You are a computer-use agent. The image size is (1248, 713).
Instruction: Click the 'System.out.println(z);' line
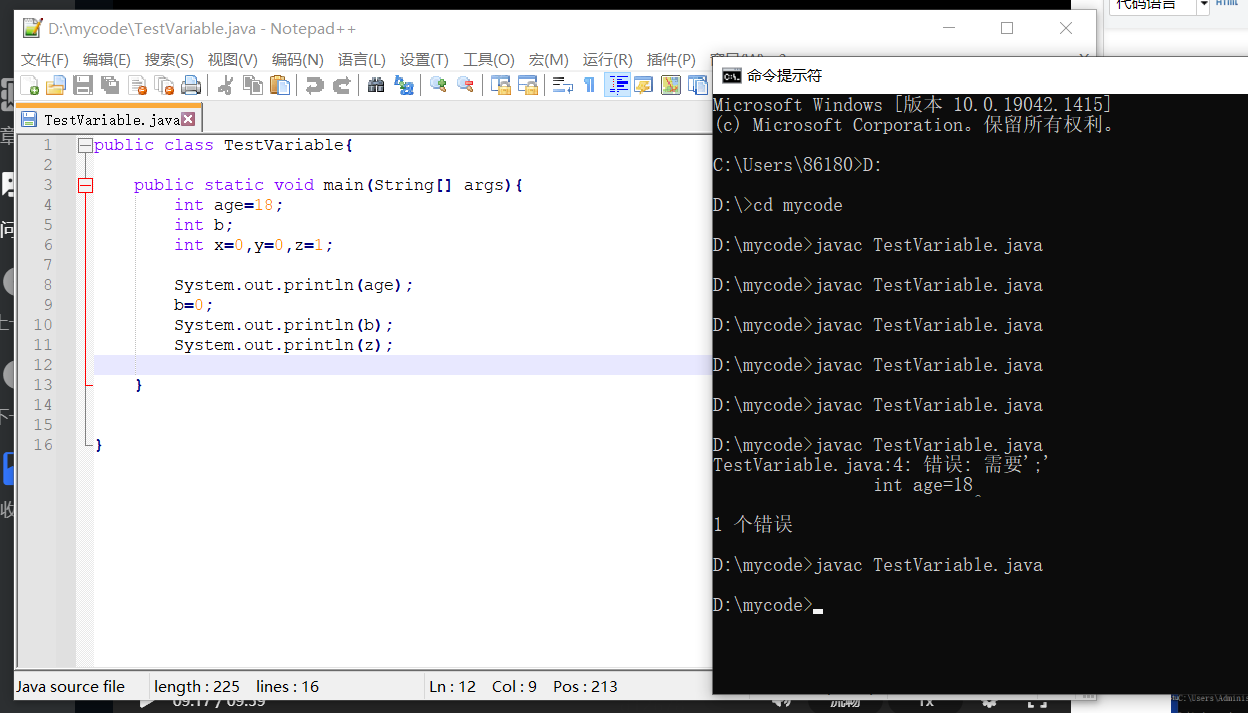coord(284,345)
